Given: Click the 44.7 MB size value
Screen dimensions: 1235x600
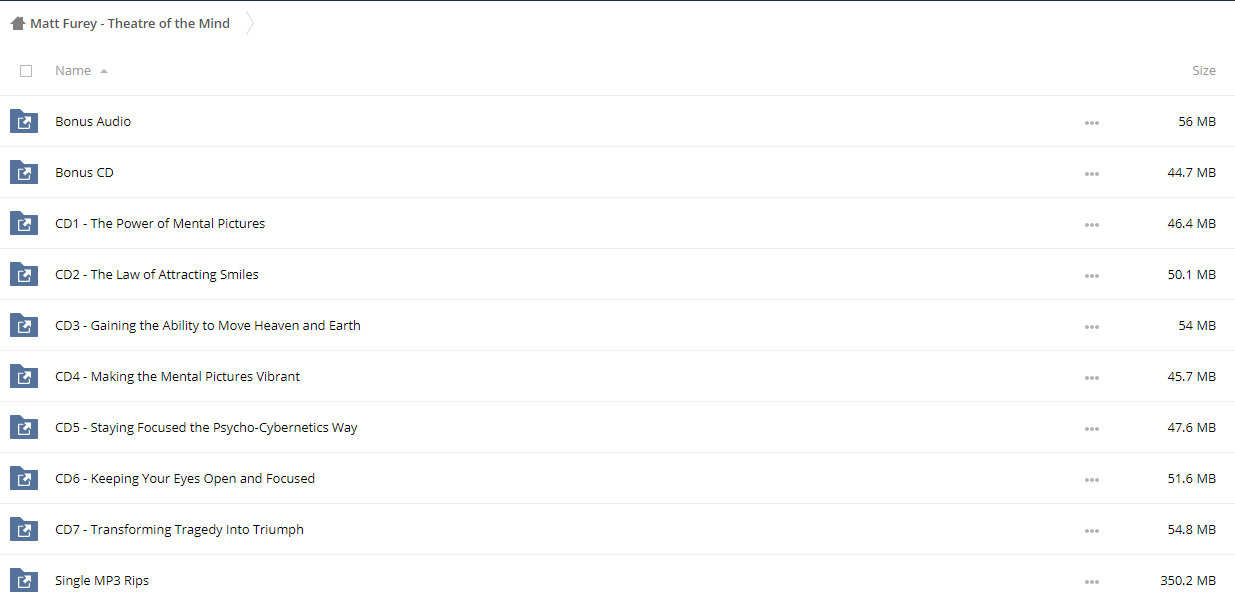Looking at the screenshot, I should point(1192,172).
